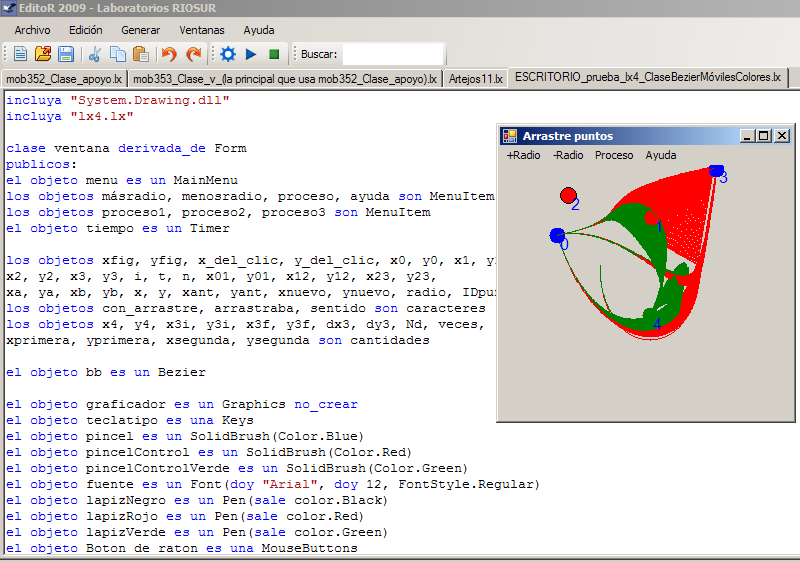
Task: Click +Radio in the Arrastre puntos window
Action: click(x=523, y=155)
